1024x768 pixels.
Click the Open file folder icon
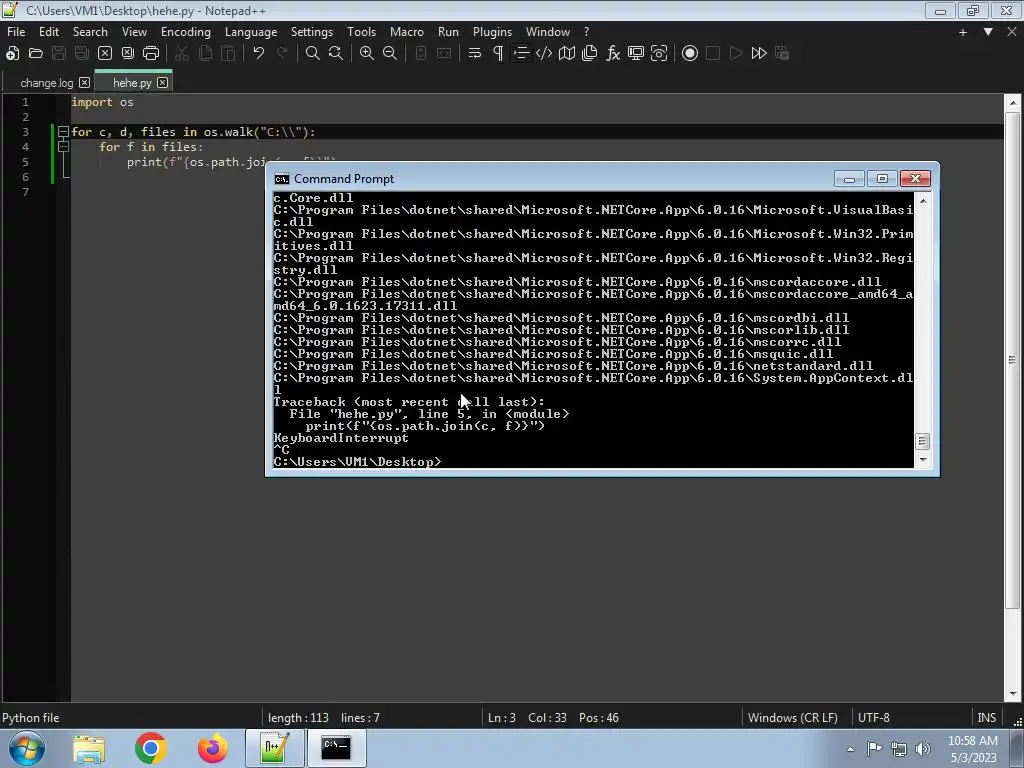(x=36, y=54)
